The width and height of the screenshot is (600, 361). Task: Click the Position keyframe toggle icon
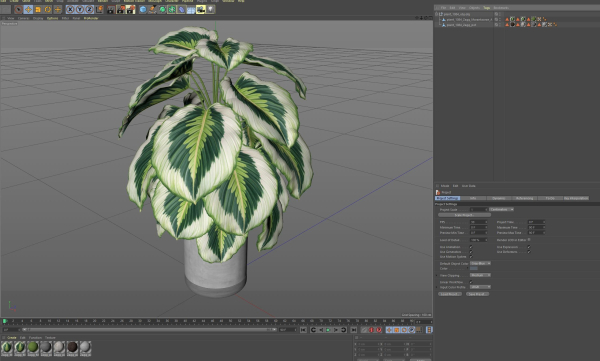click(x=389, y=330)
